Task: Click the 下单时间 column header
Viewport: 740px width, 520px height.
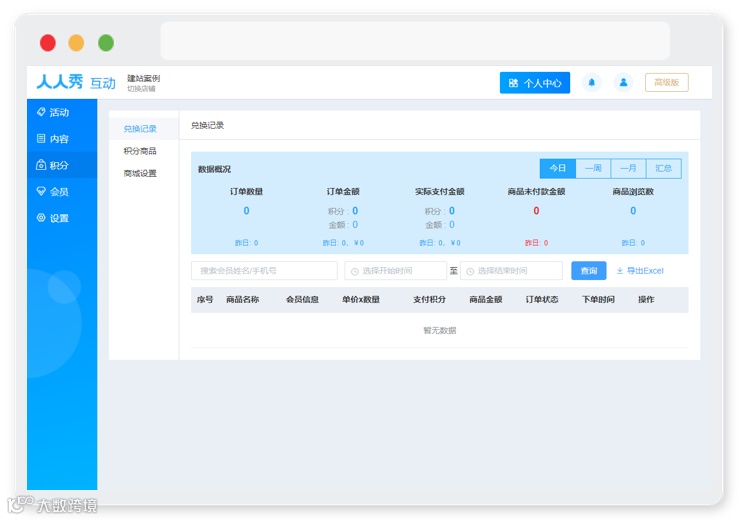Action: pyautogui.click(x=598, y=299)
